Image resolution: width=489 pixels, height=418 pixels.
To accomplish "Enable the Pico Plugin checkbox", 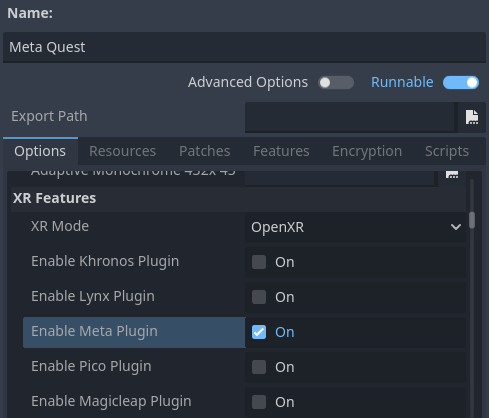I will tap(259, 367).
